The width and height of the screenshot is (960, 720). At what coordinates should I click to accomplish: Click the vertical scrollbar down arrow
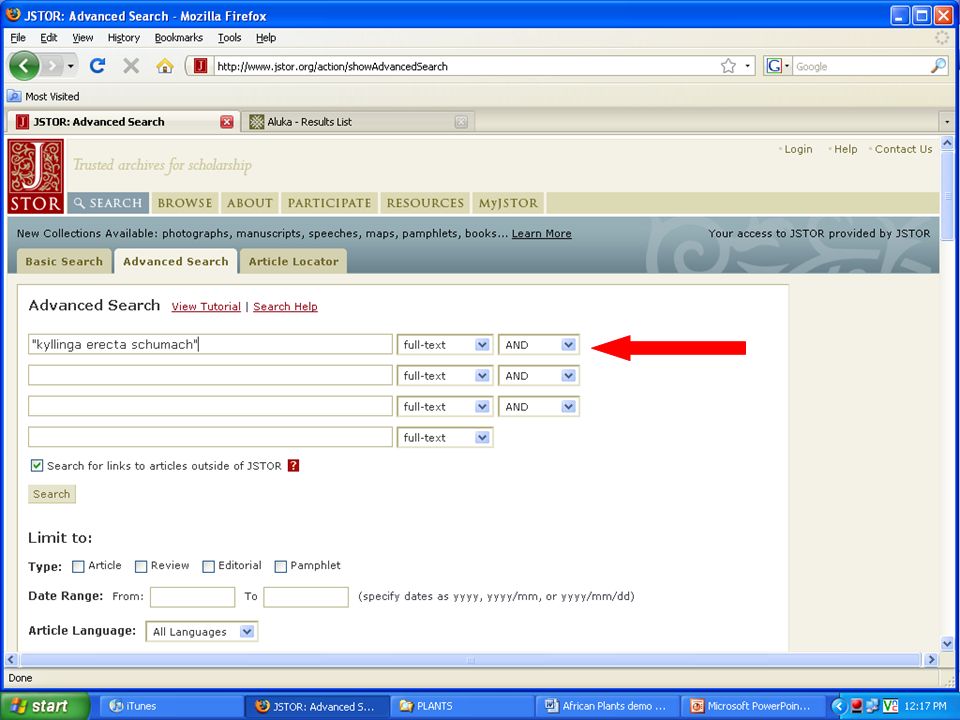coord(947,644)
